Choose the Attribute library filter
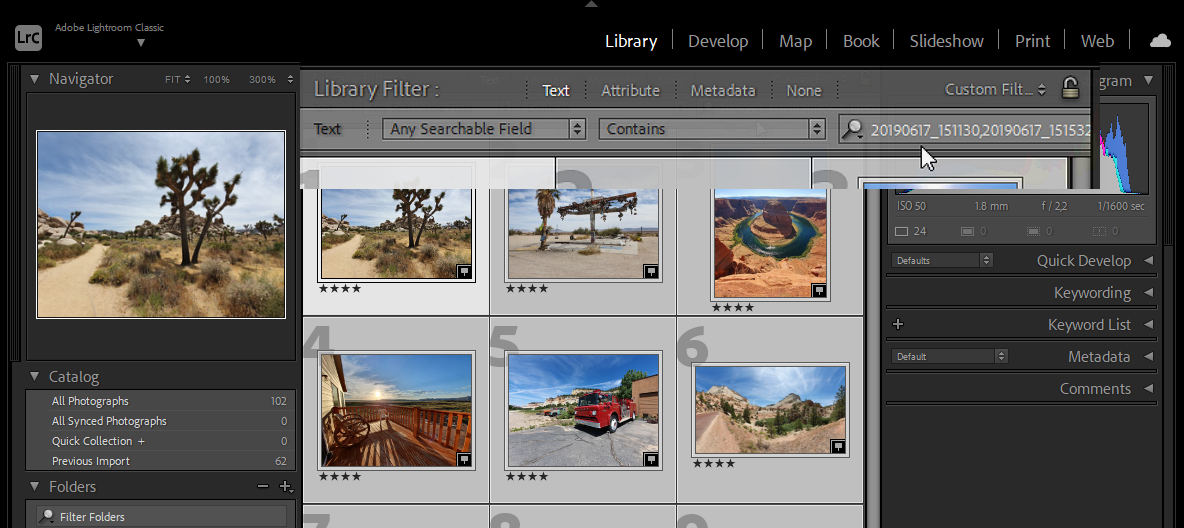This screenshot has height=528, width=1184. coord(630,90)
